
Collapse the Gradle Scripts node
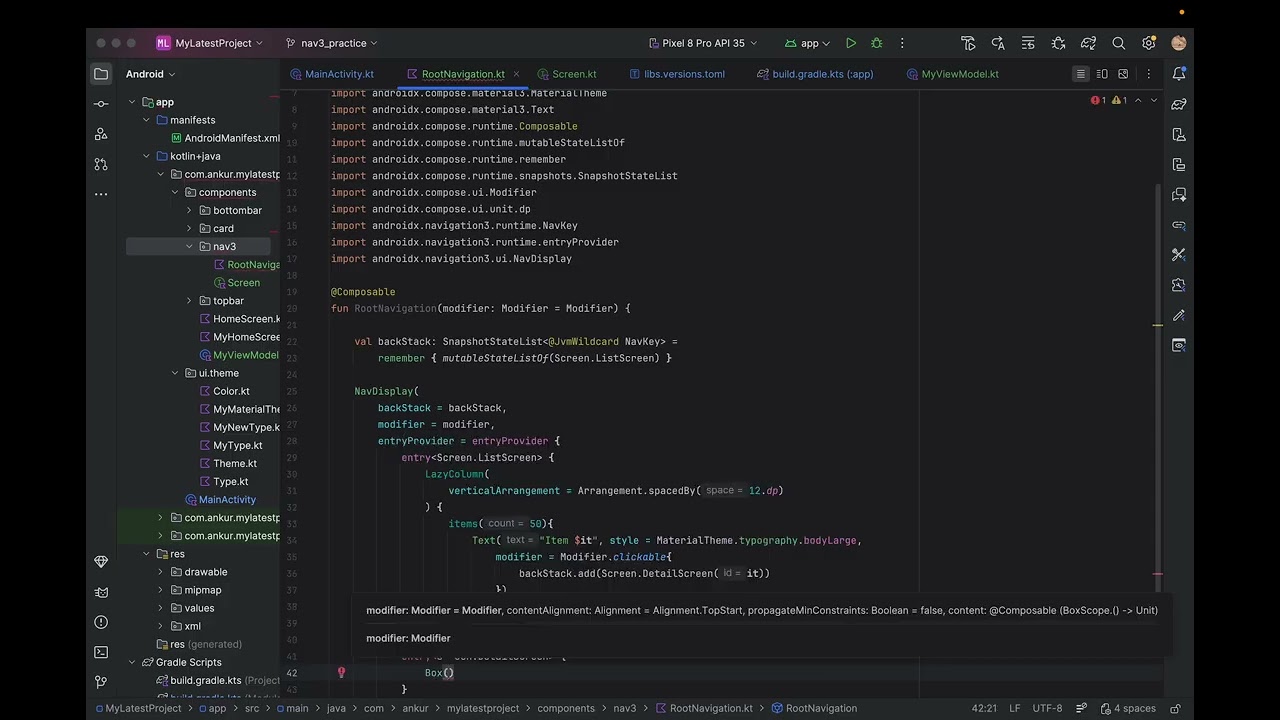pyautogui.click(x=131, y=663)
